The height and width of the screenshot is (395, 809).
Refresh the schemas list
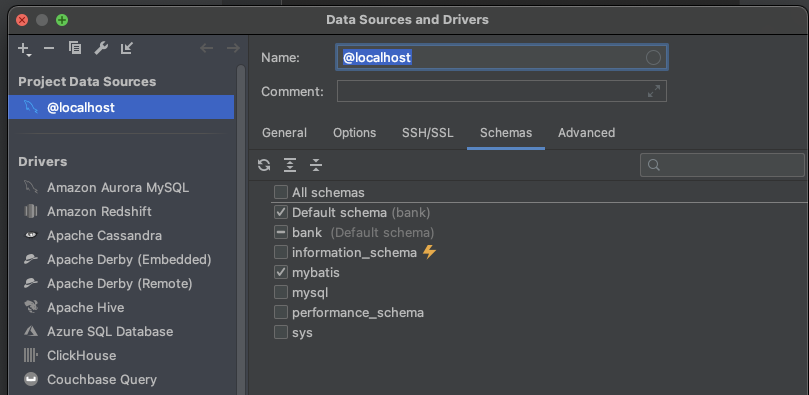[x=264, y=165]
